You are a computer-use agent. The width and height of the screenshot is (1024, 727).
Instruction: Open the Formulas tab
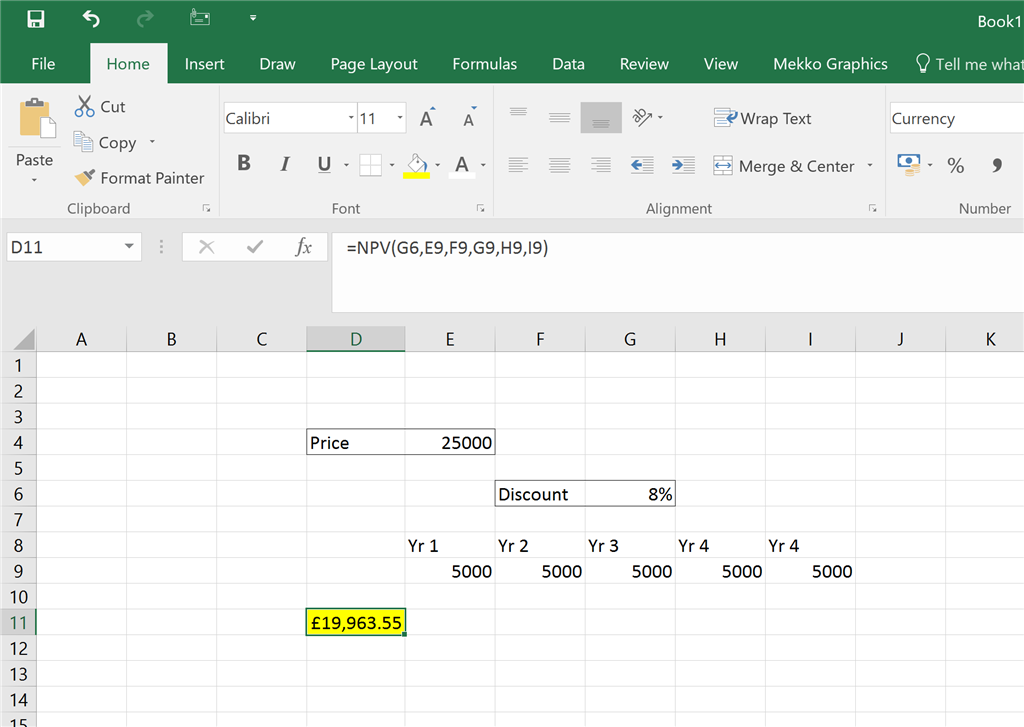click(485, 64)
